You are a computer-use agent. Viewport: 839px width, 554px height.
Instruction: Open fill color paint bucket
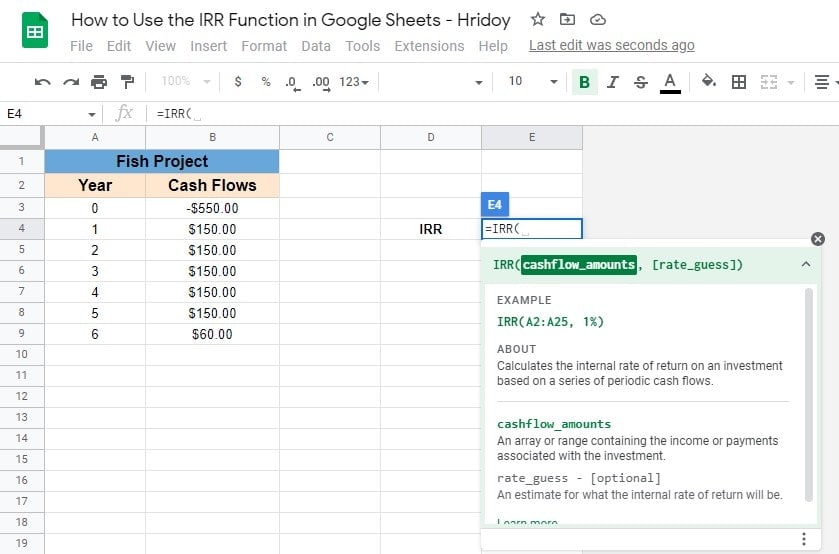click(x=709, y=81)
